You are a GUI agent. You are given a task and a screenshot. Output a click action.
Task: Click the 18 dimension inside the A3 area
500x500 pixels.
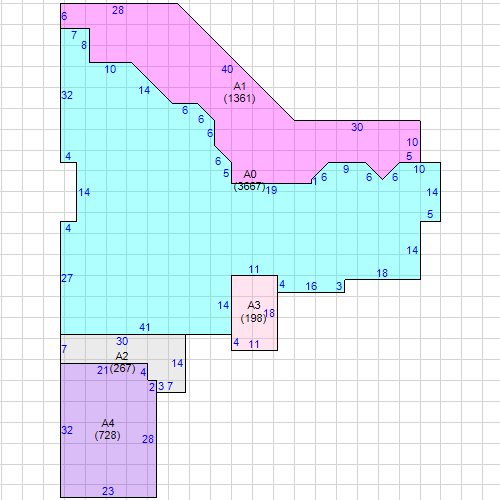tap(269, 313)
